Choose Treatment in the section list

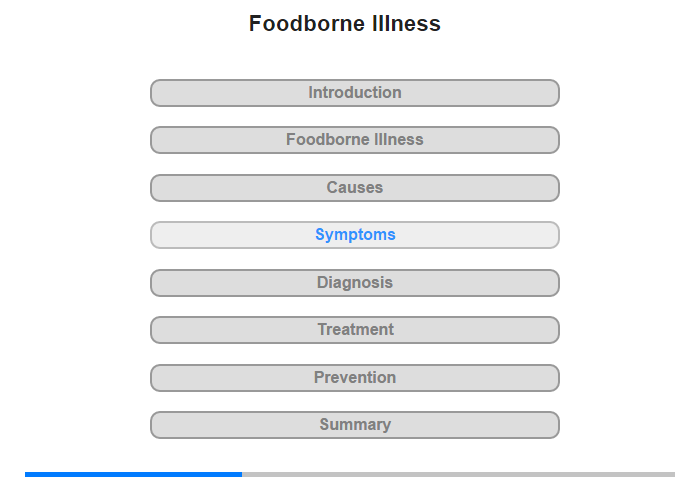point(354,330)
